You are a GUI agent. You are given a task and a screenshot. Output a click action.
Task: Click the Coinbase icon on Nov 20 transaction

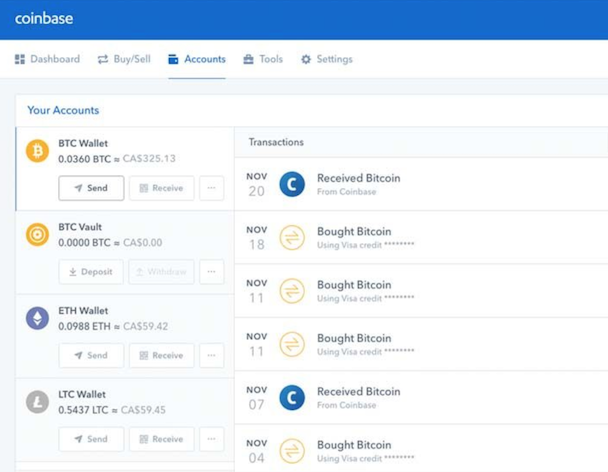(292, 184)
